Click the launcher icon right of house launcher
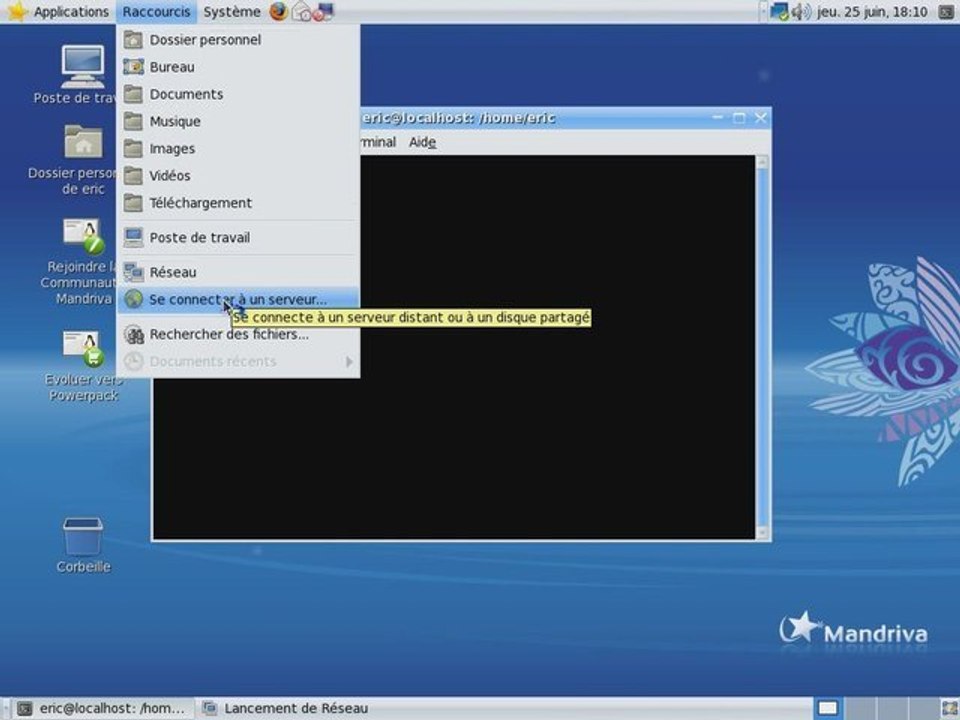The width and height of the screenshot is (960, 720). tap(323, 11)
